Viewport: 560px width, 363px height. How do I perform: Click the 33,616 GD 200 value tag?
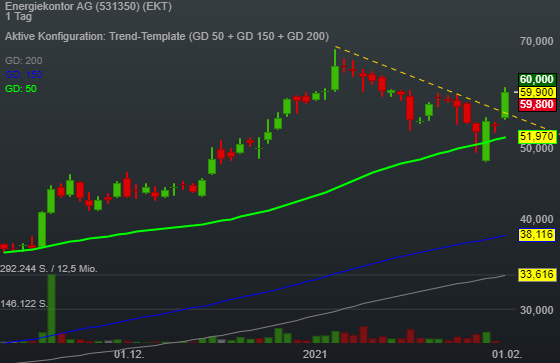537,274
